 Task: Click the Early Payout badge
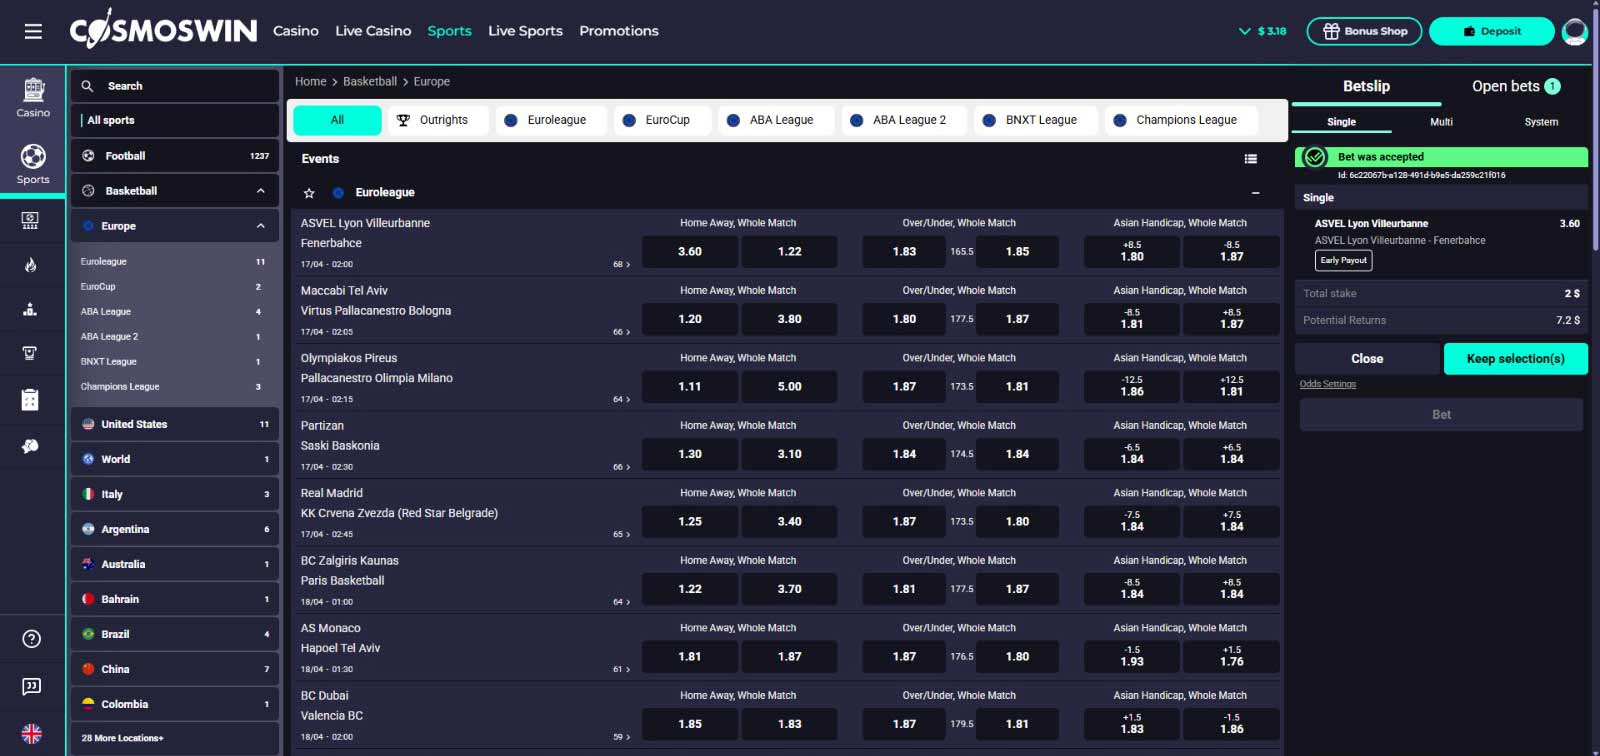tap(1343, 260)
